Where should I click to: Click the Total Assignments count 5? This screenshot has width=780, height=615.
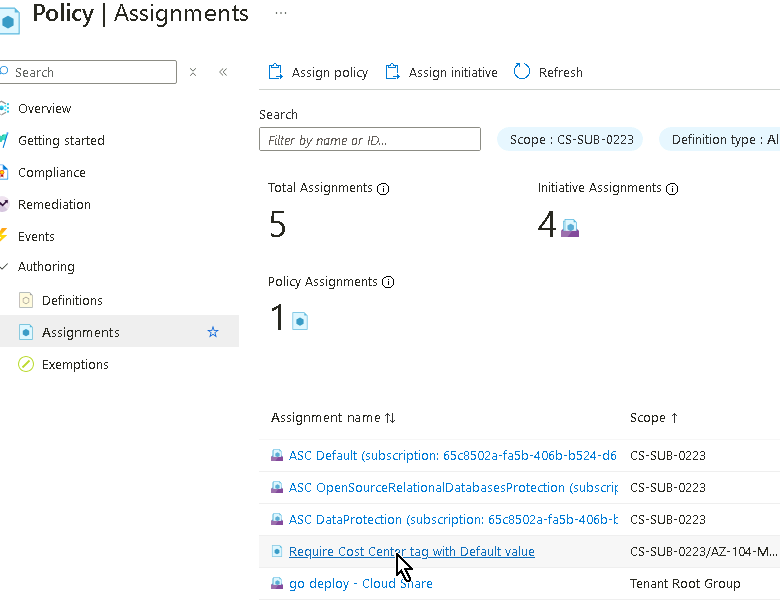pyautogui.click(x=278, y=224)
